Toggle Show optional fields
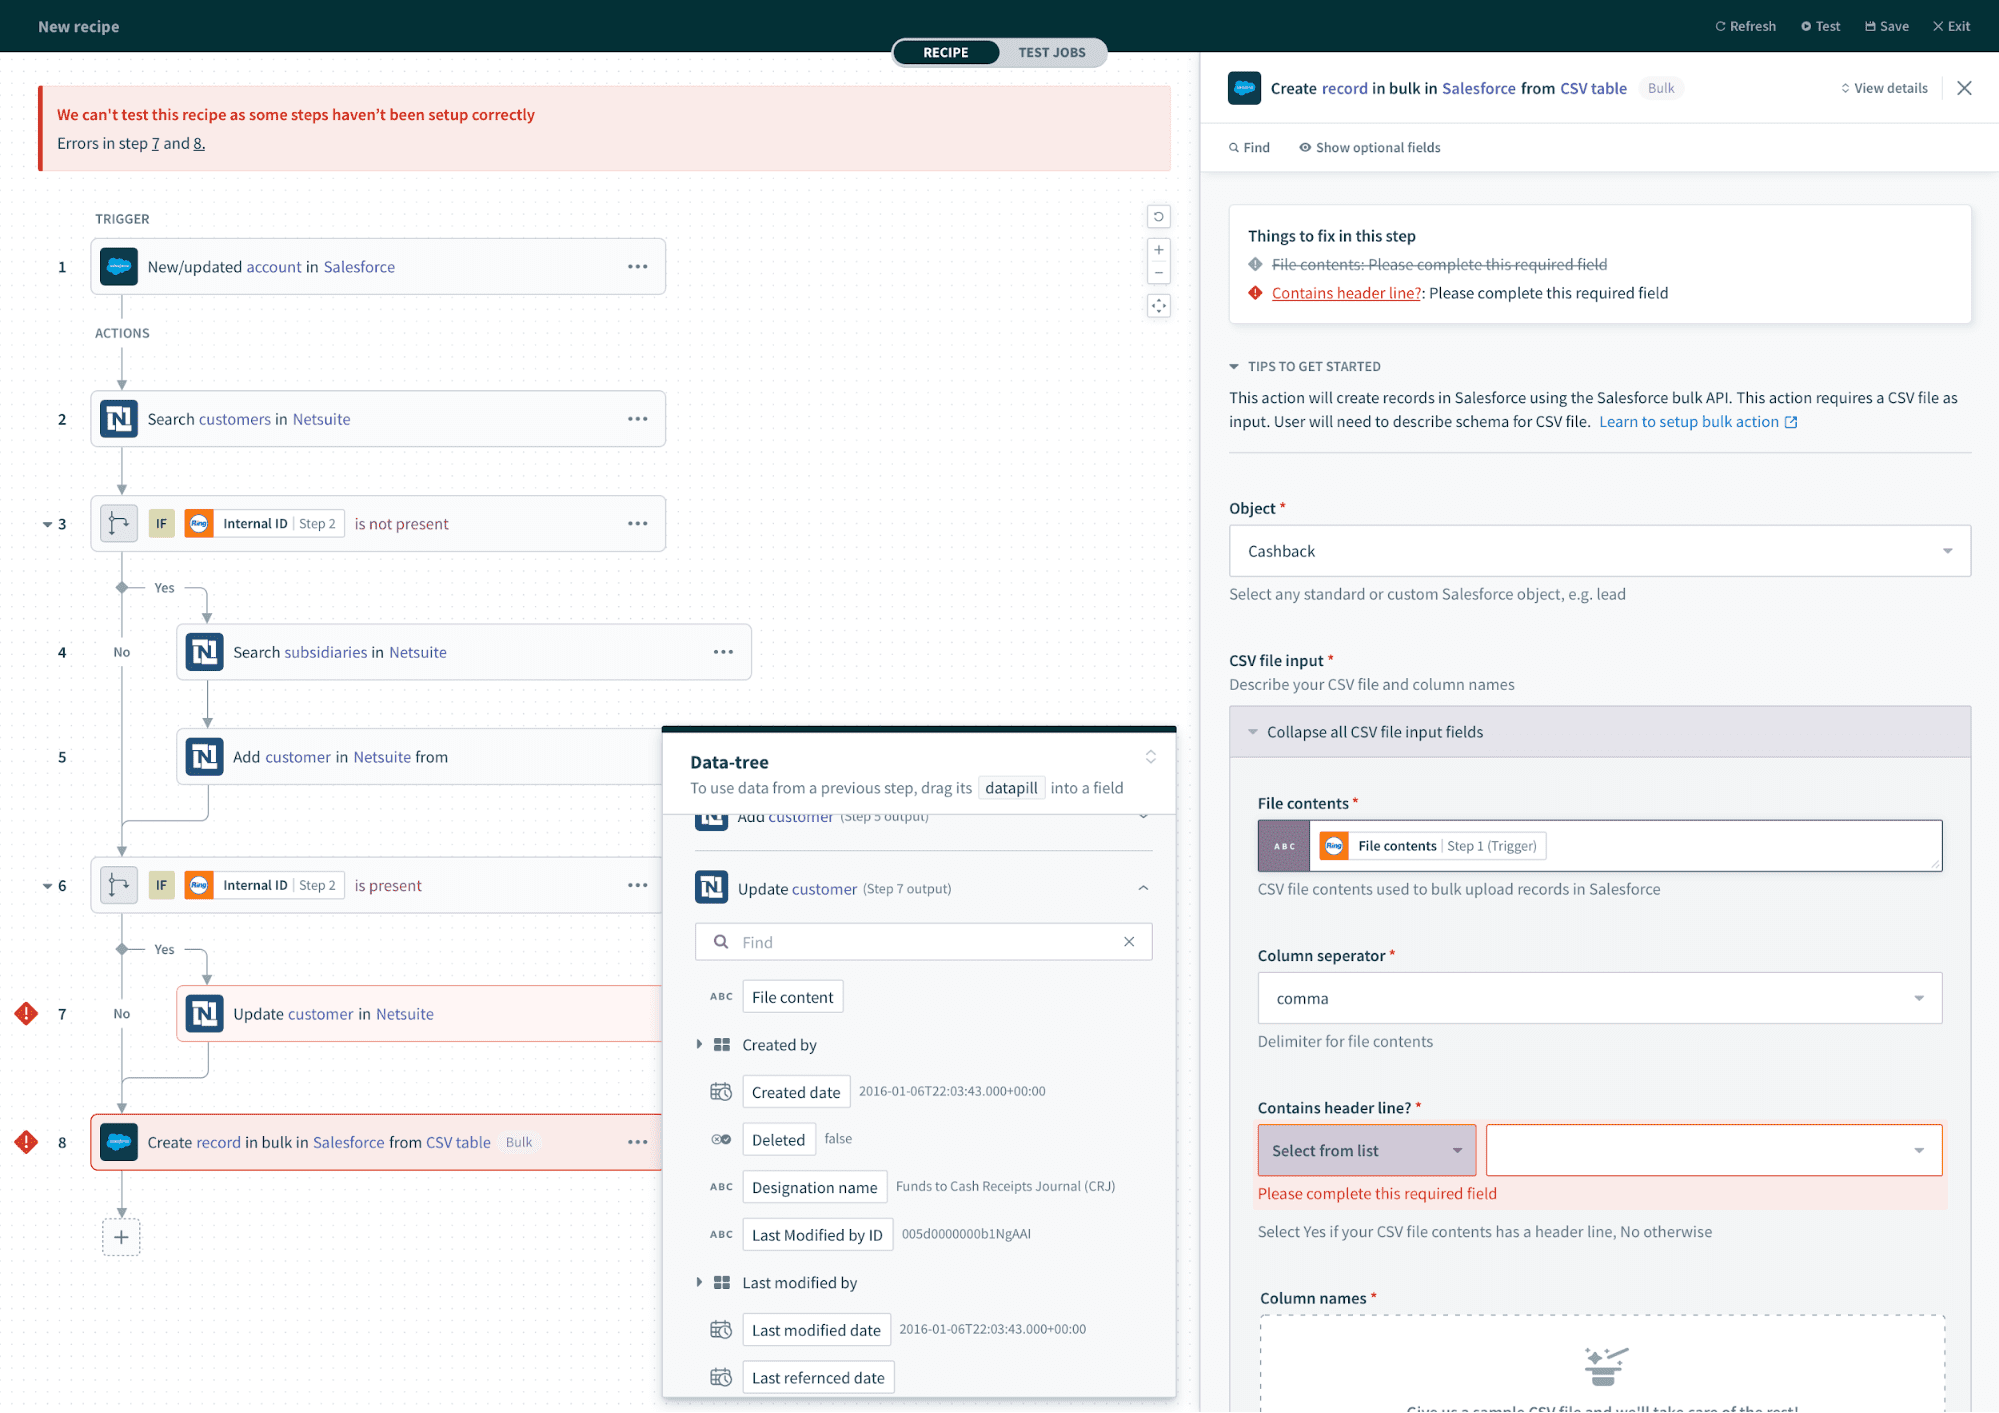 (1369, 148)
